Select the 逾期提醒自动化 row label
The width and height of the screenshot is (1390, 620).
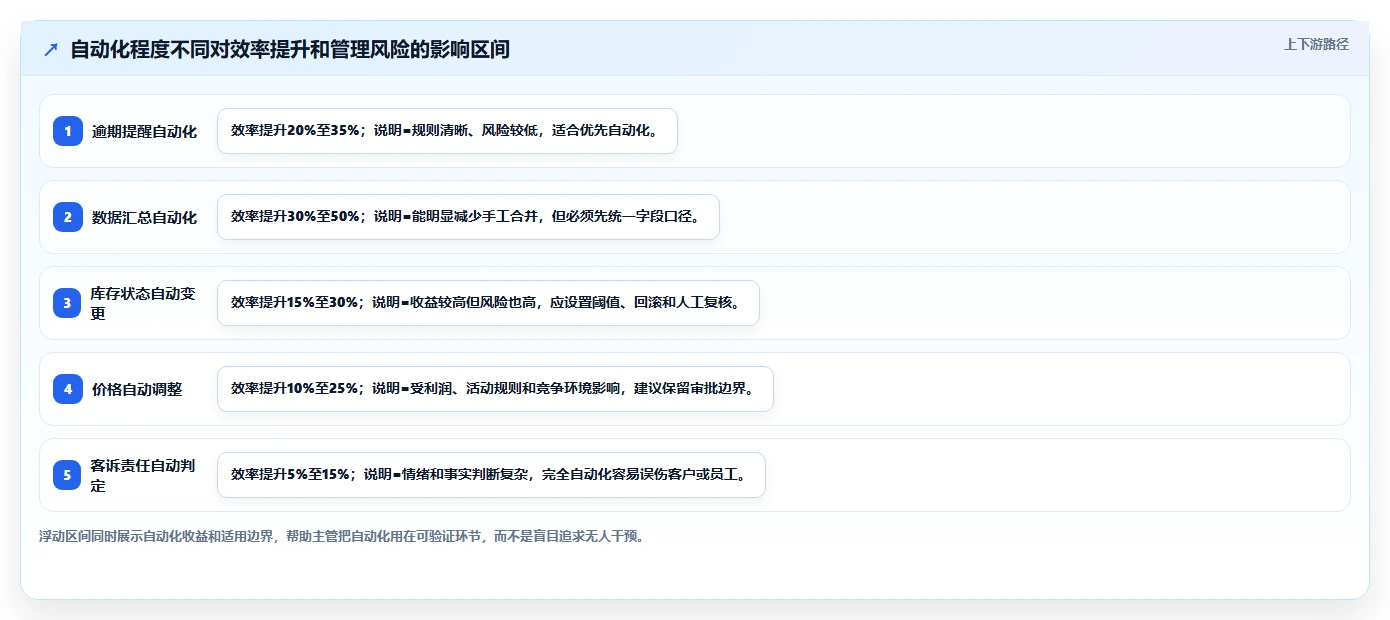coord(144,131)
